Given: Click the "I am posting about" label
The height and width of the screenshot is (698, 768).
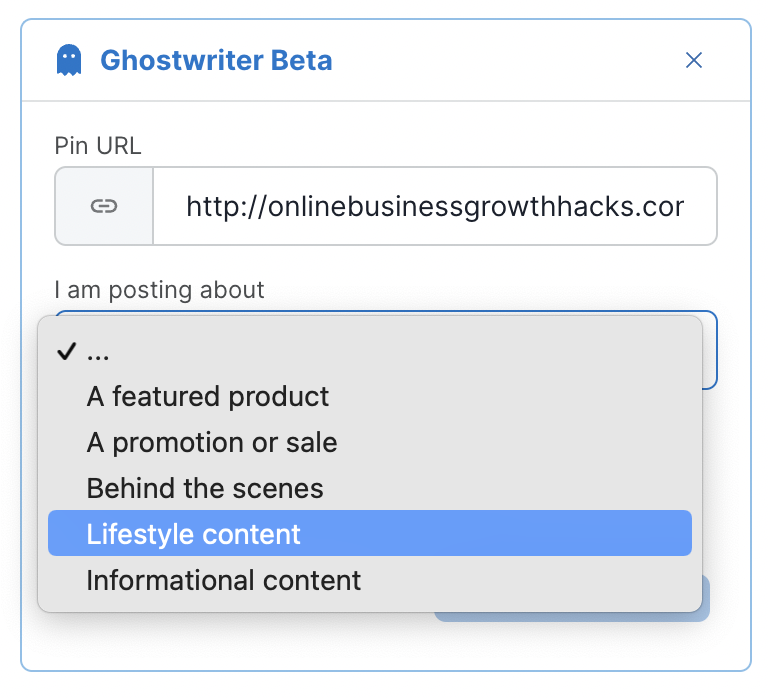Looking at the screenshot, I should pyautogui.click(x=159, y=290).
